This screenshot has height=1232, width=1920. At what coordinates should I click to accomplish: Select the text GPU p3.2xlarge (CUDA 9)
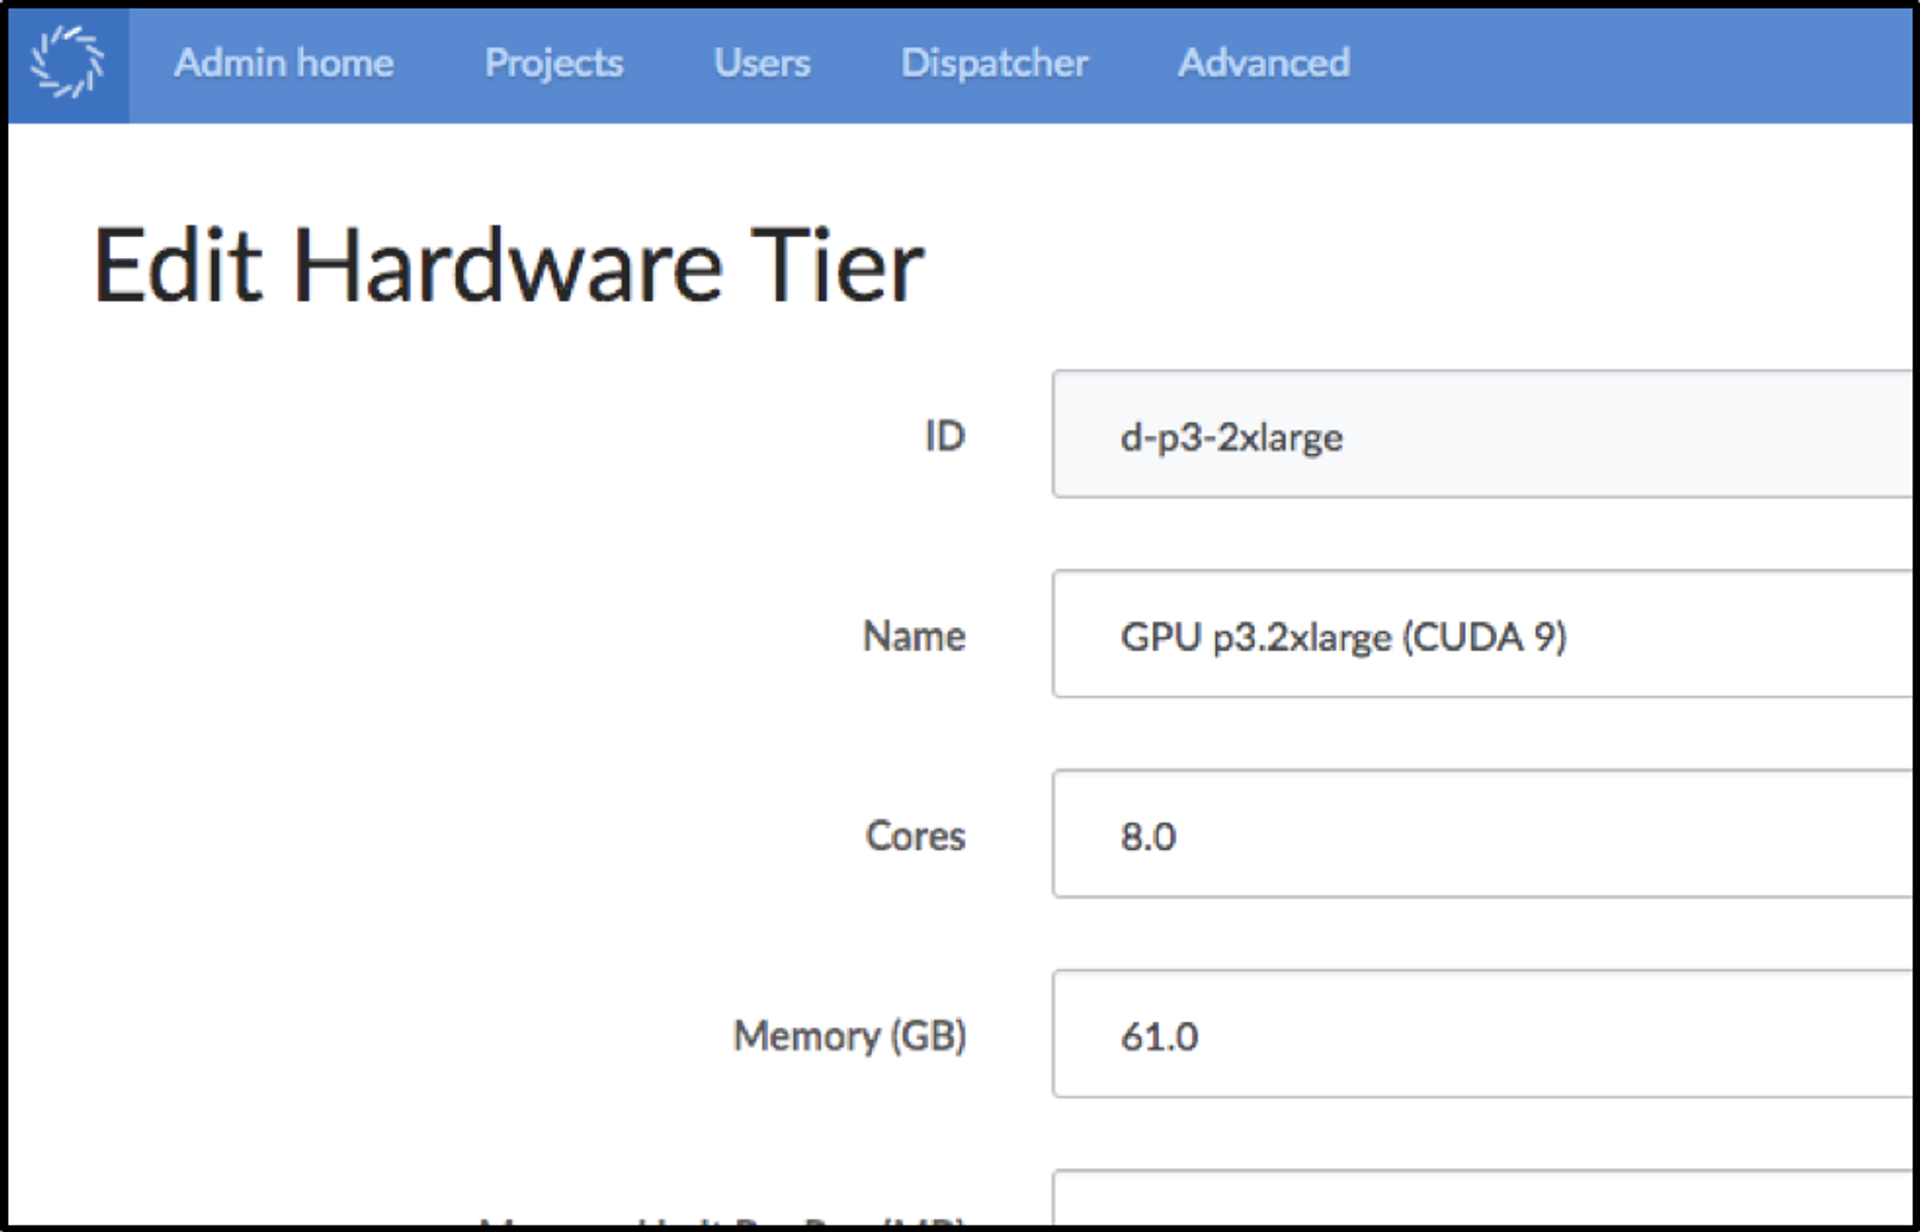pos(1344,637)
